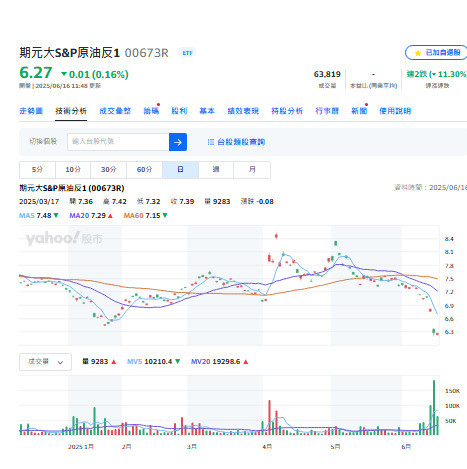Click the MA20 purple moving average legend
The width and height of the screenshot is (467, 469).
pos(91,216)
